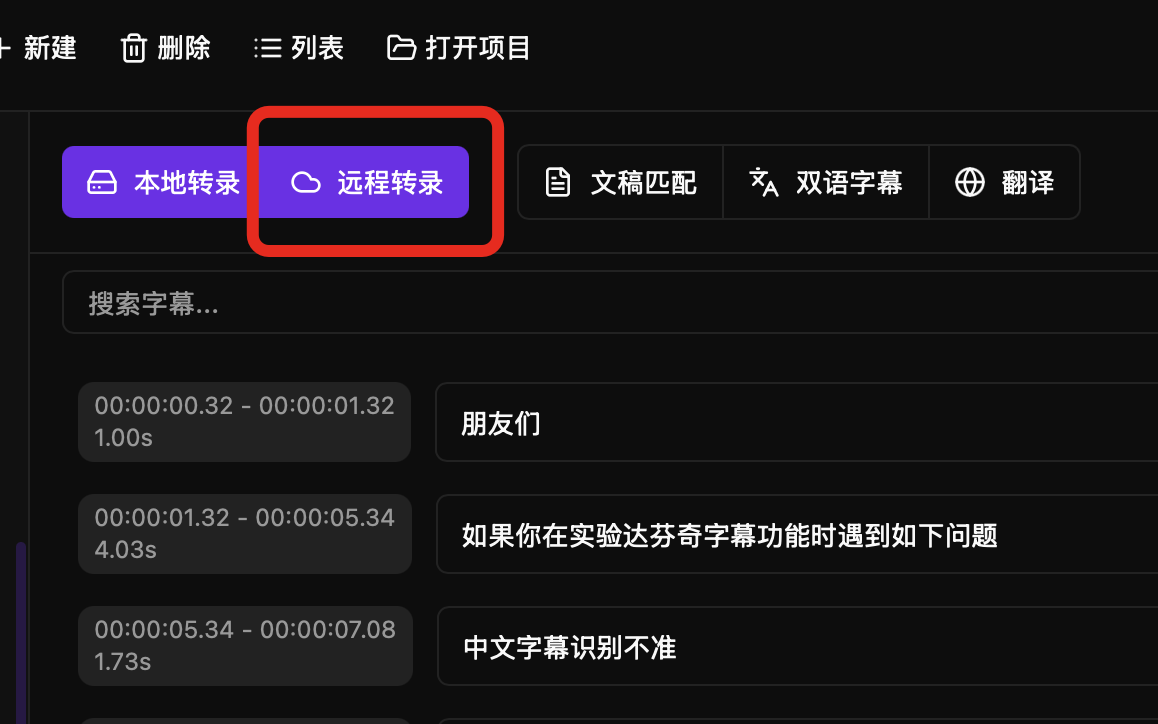Open the 双语字幕 function
This screenshot has width=1158, height=724.
(x=826, y=182)
